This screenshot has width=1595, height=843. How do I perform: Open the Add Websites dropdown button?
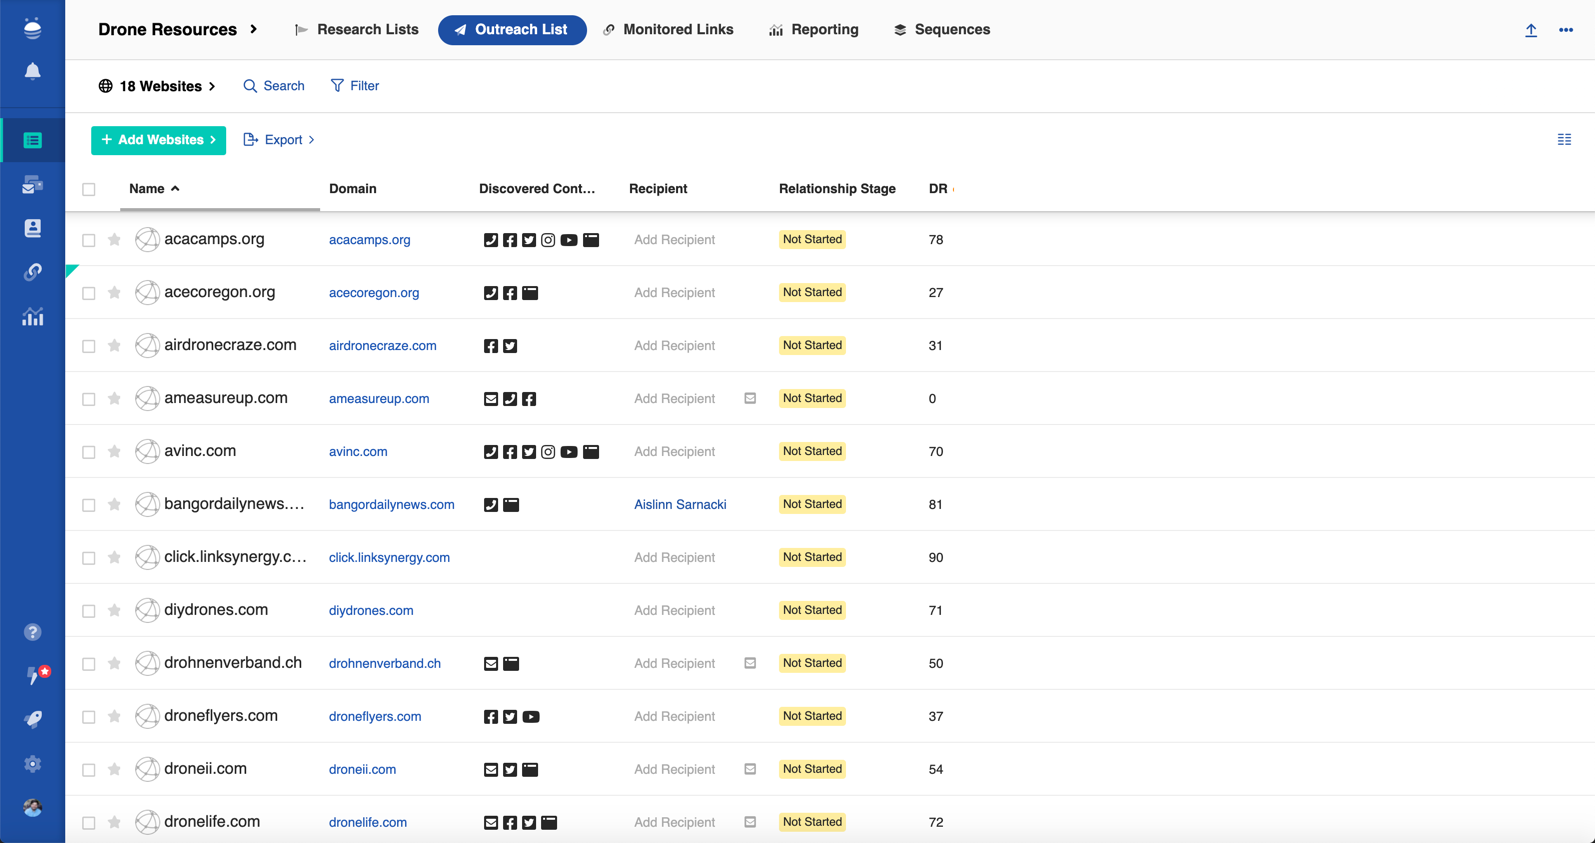[158, 140]
